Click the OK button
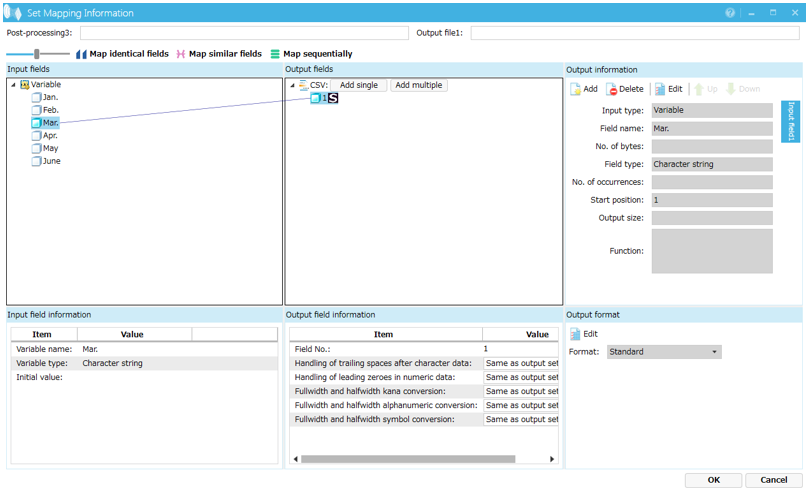The image size is (808, 495). (713, 480)
